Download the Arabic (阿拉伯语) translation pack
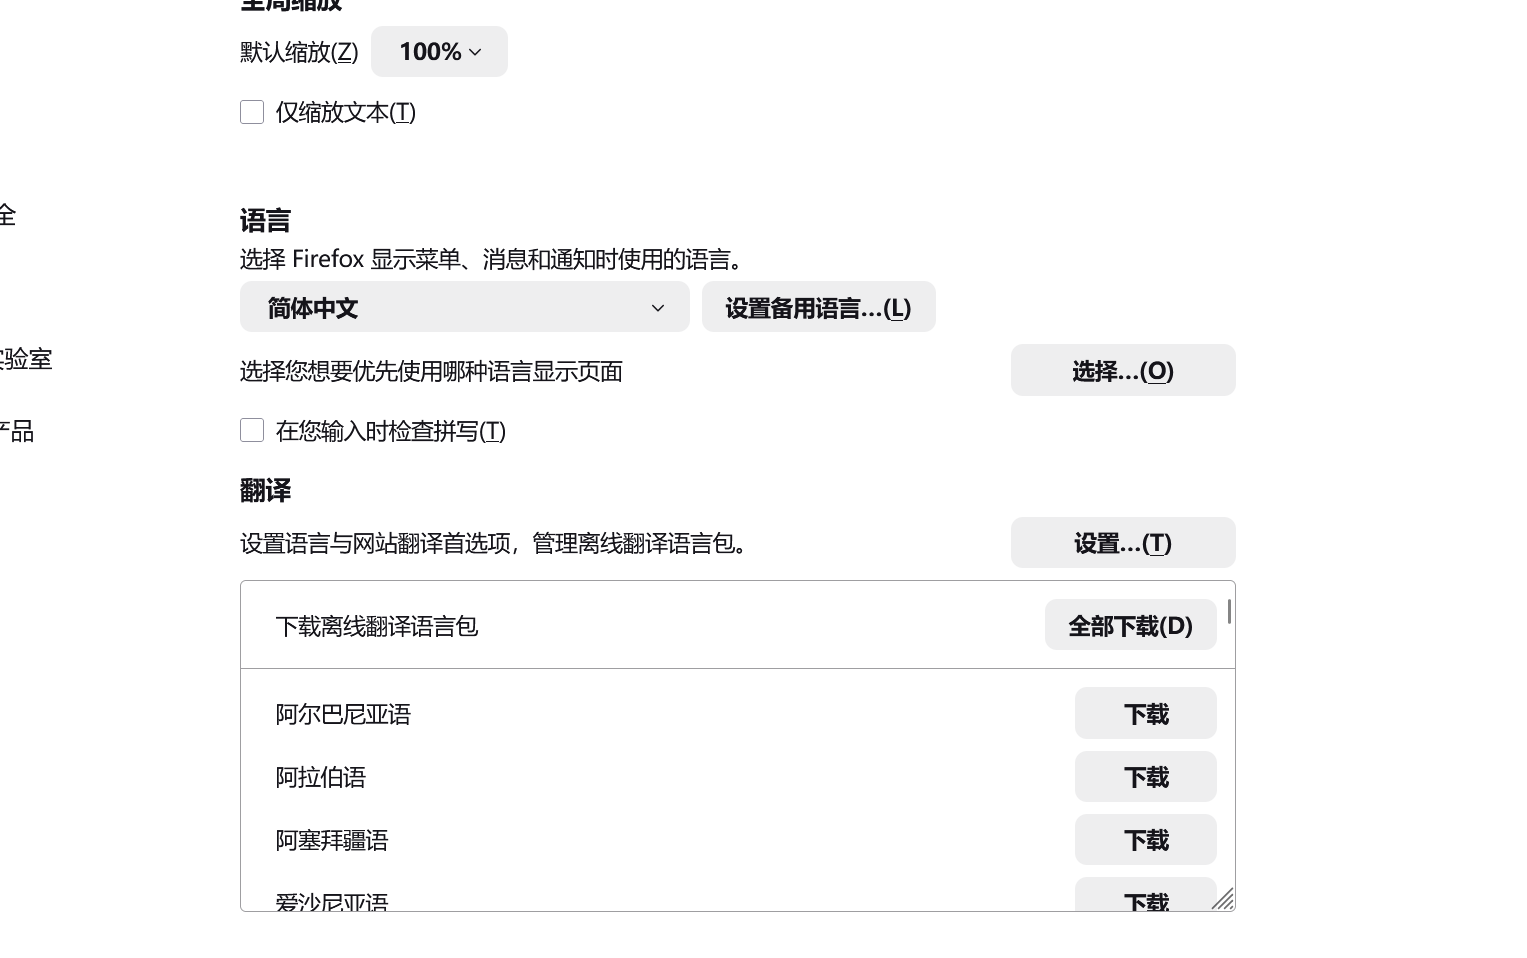The width and height of the screenshot is (1527, 958). coord(1145,776)
